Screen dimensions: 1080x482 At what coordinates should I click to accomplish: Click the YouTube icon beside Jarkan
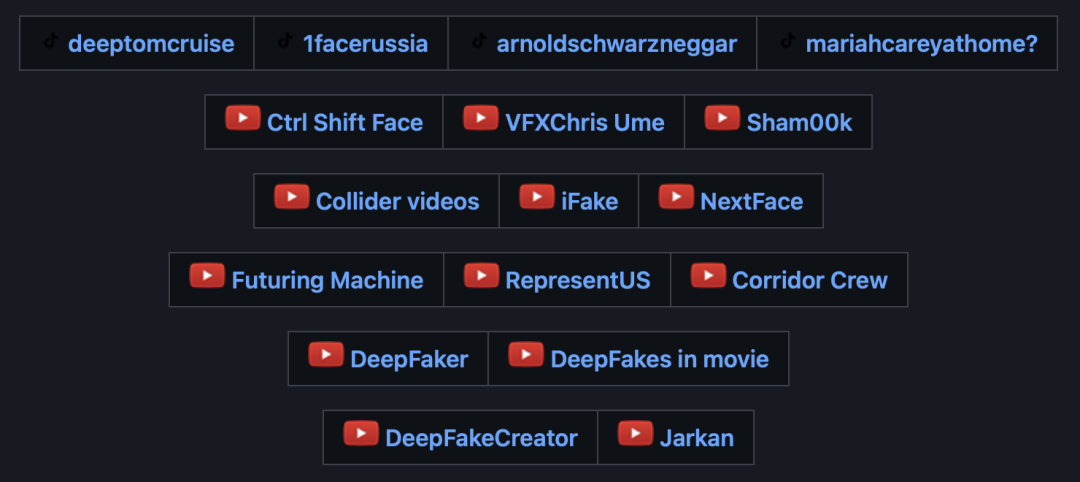point(635,433)
